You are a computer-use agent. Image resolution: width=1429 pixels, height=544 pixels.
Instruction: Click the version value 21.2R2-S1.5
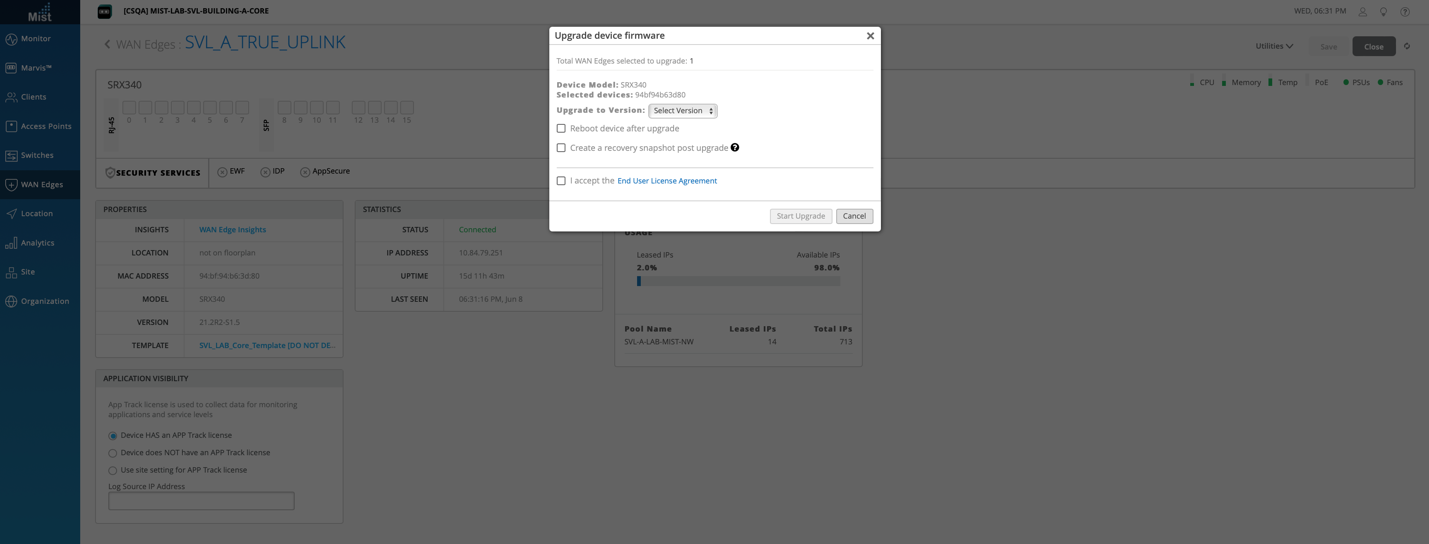point(219,323)
